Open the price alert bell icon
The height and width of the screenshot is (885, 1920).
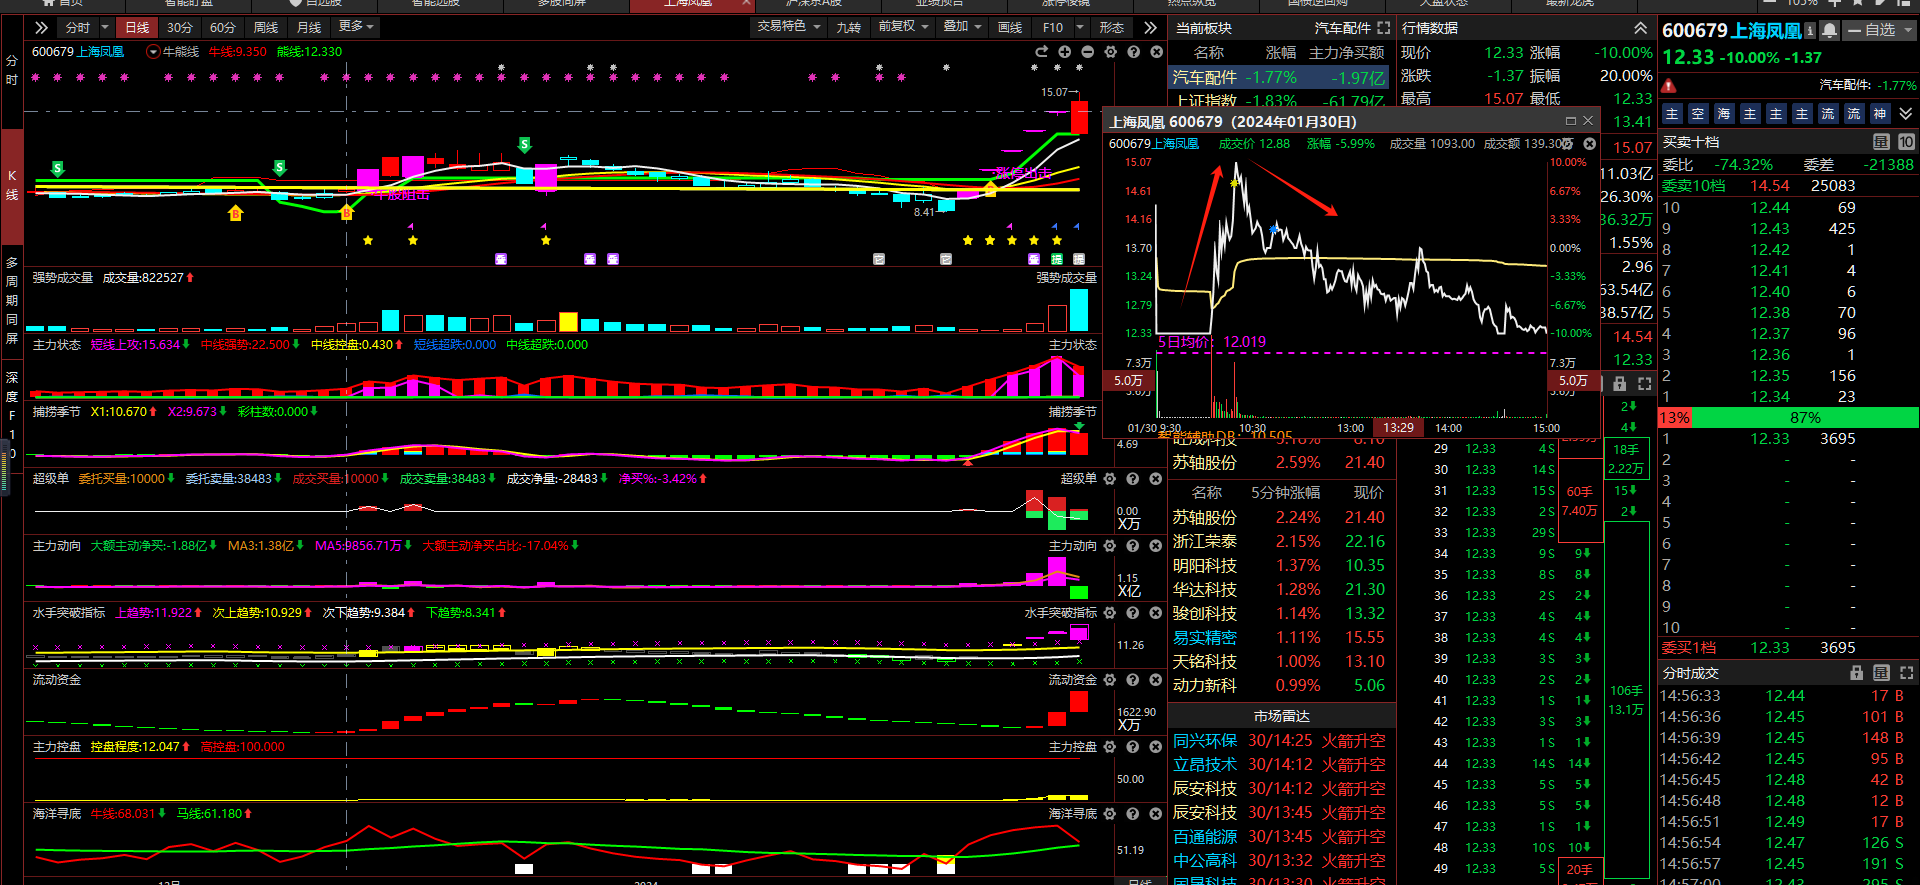[x=1829, y=30]
